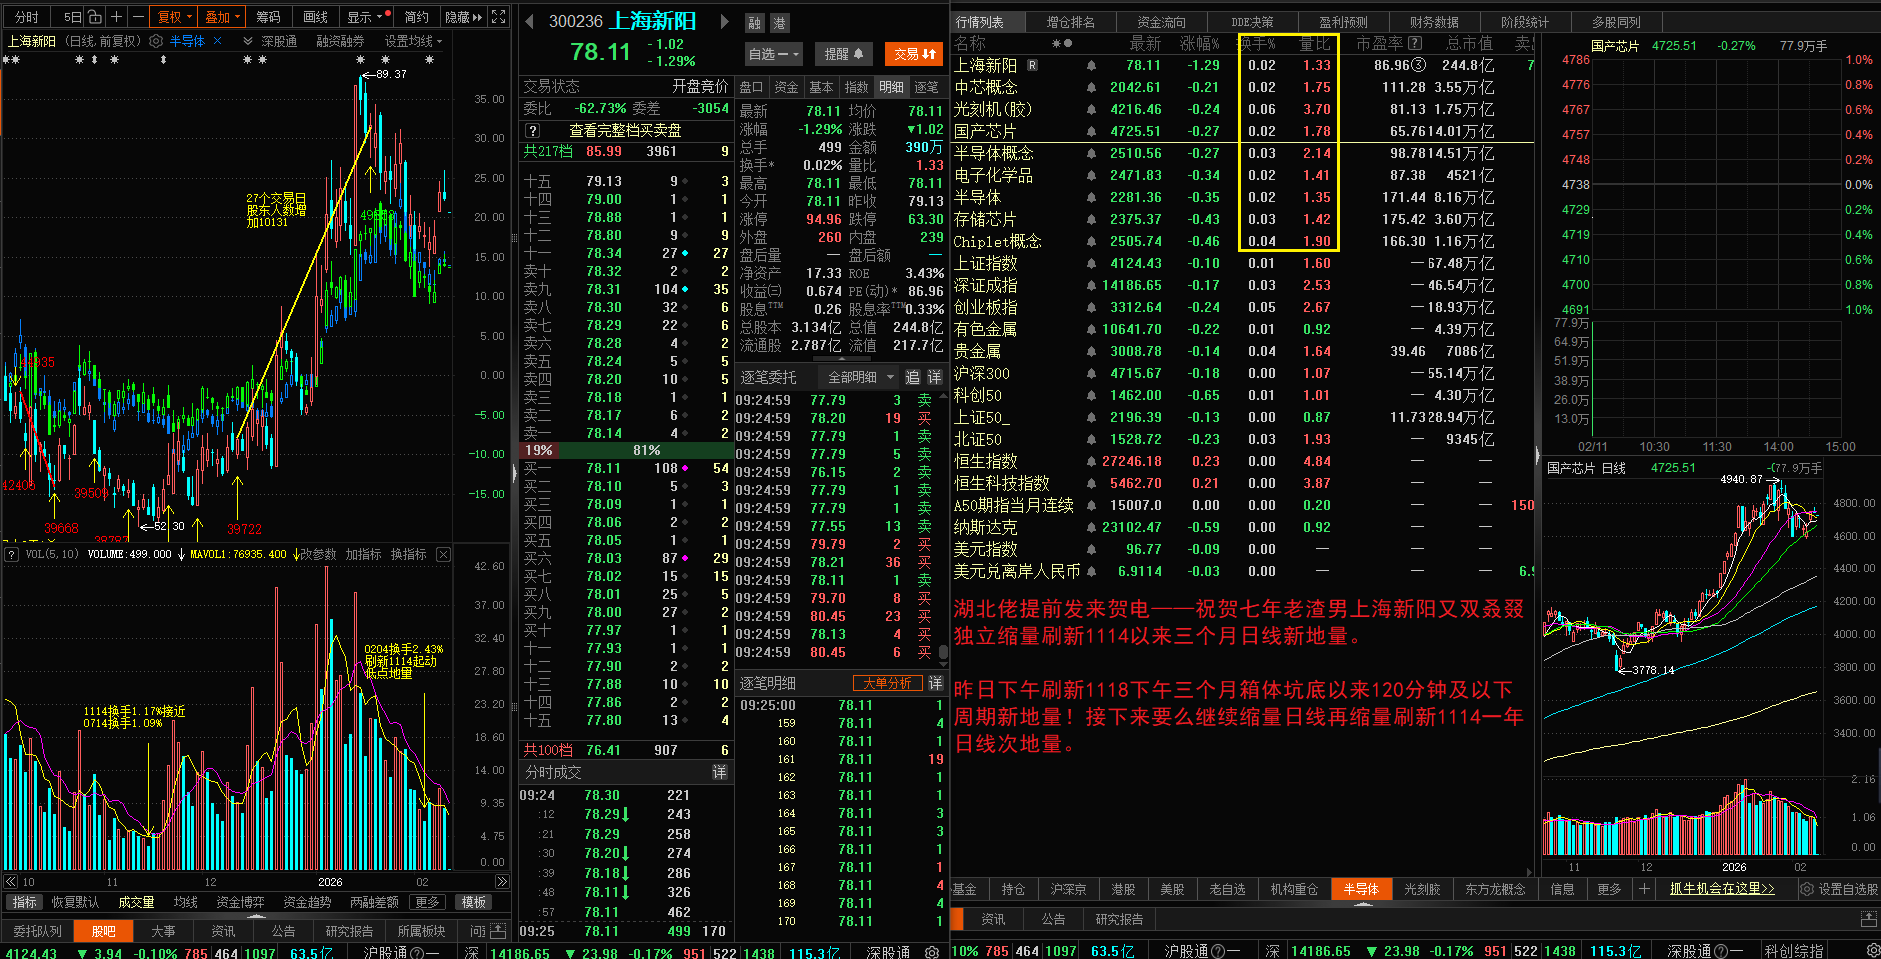Click the 大单分析 button

[887, 683]
